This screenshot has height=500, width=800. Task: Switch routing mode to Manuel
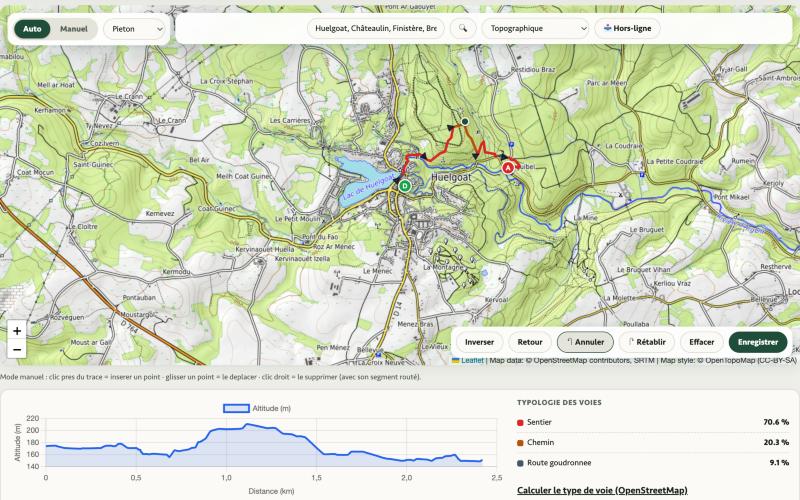73,29
